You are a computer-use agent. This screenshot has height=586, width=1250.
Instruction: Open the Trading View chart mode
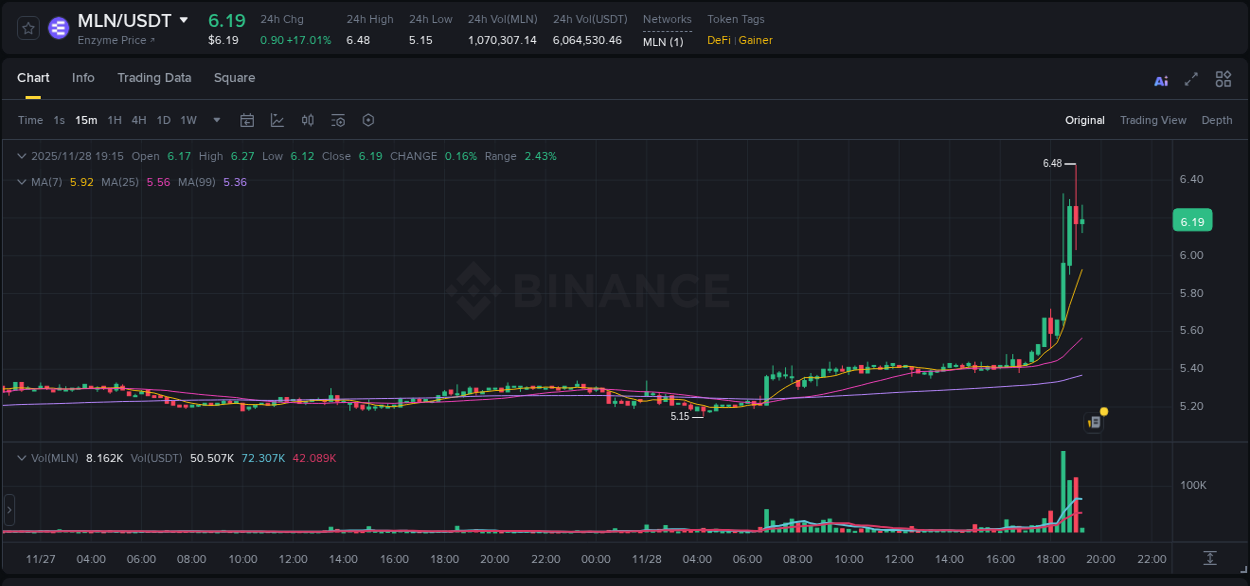tap(1152, 120)
